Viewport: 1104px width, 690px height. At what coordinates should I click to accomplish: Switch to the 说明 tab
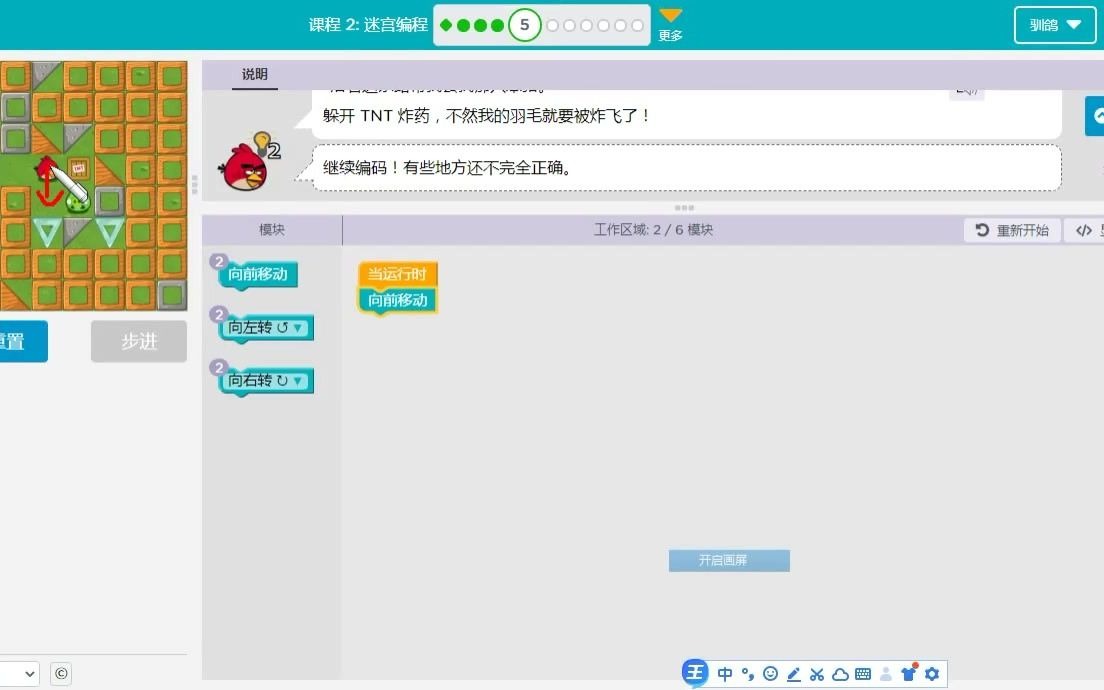[253, 74]
